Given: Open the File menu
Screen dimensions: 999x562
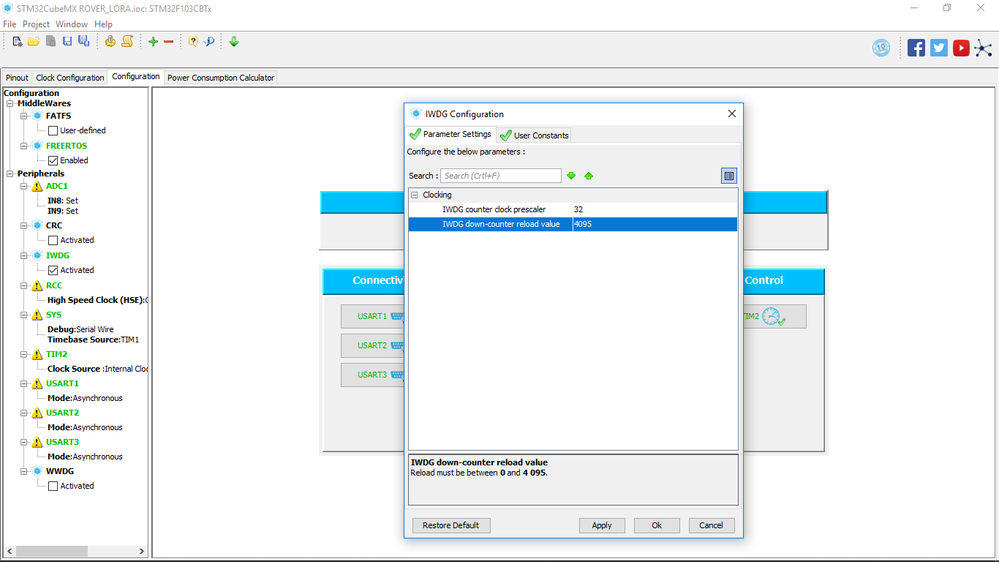Looking at the screenshot, I should point(10,24).
